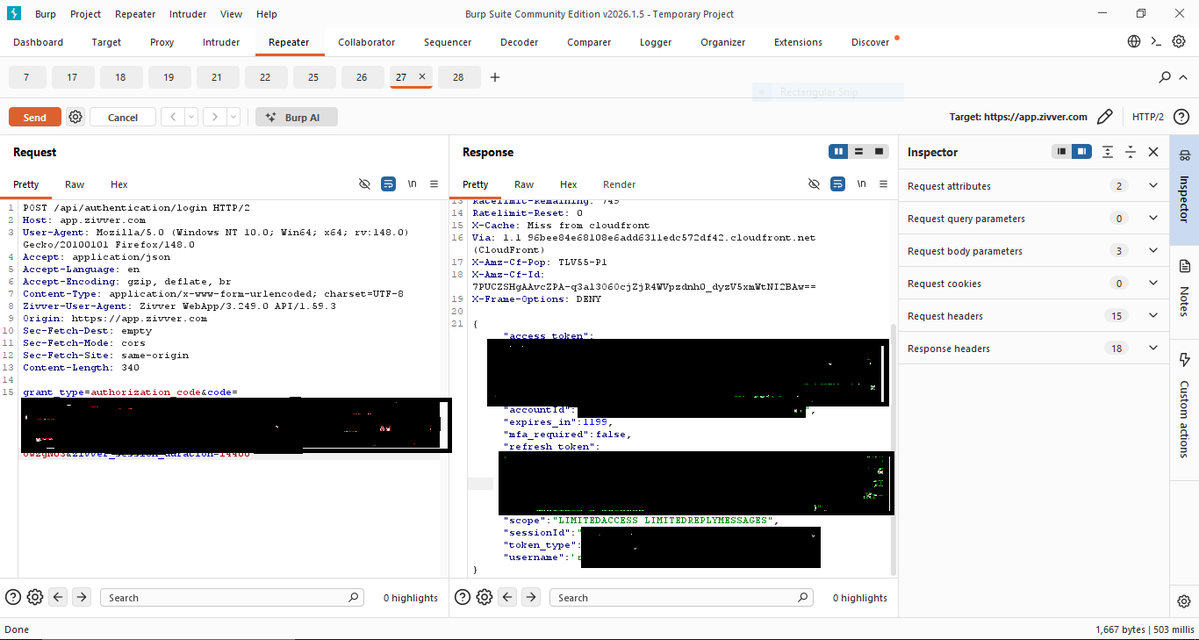Switch to the Decoder tab
The width and height of the screenshot is (1199, 640).
tap(519, 42)
